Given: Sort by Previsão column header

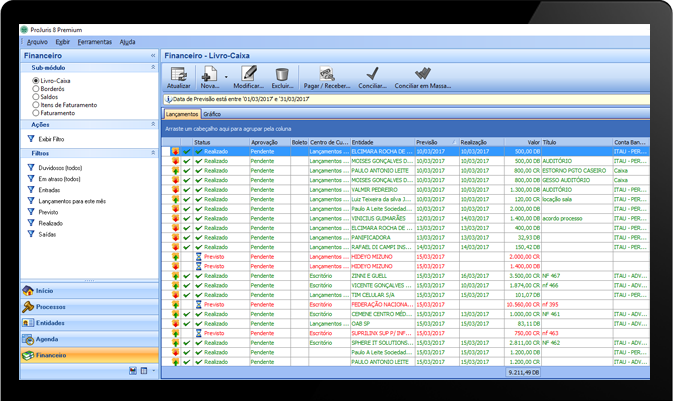Looking at the screenshot, I should point(436,142).
